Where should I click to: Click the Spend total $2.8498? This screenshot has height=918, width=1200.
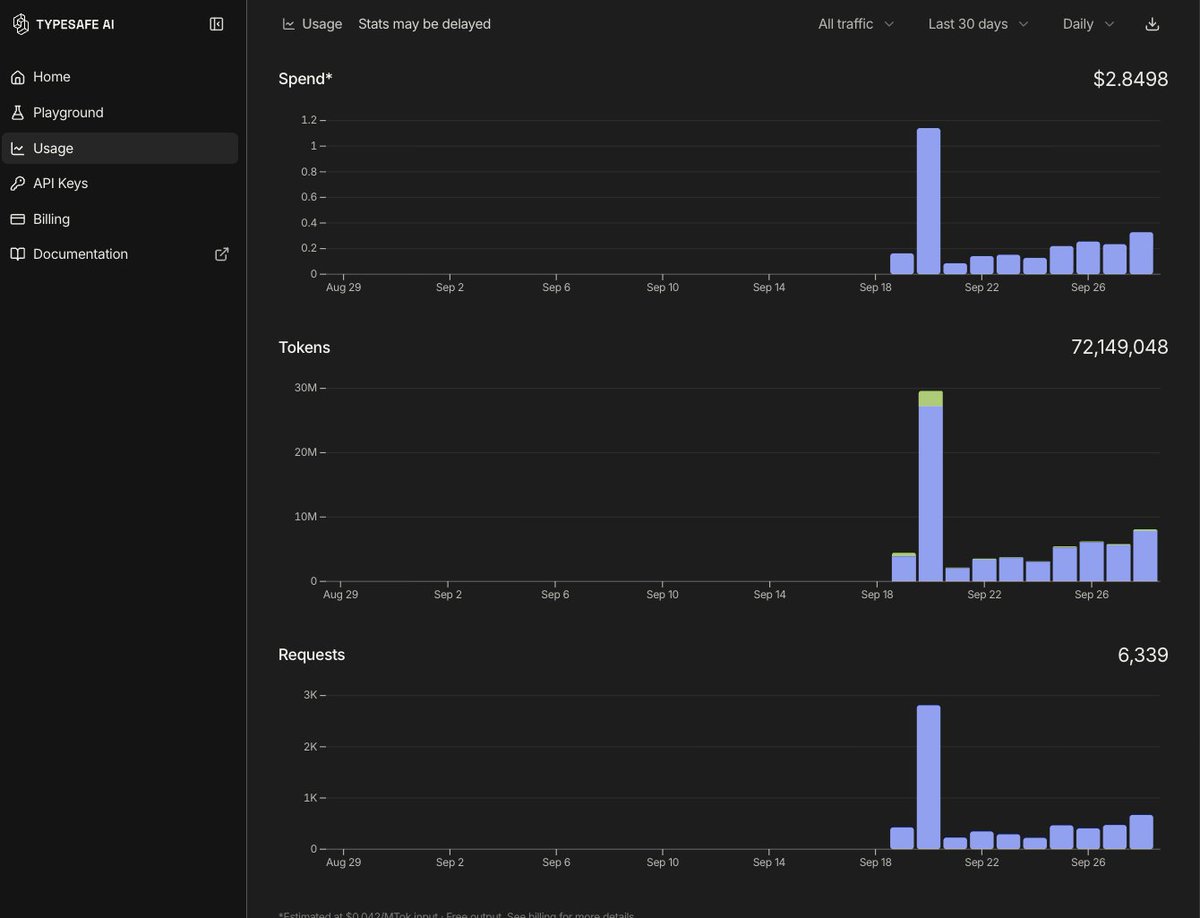pos(1130,79)
